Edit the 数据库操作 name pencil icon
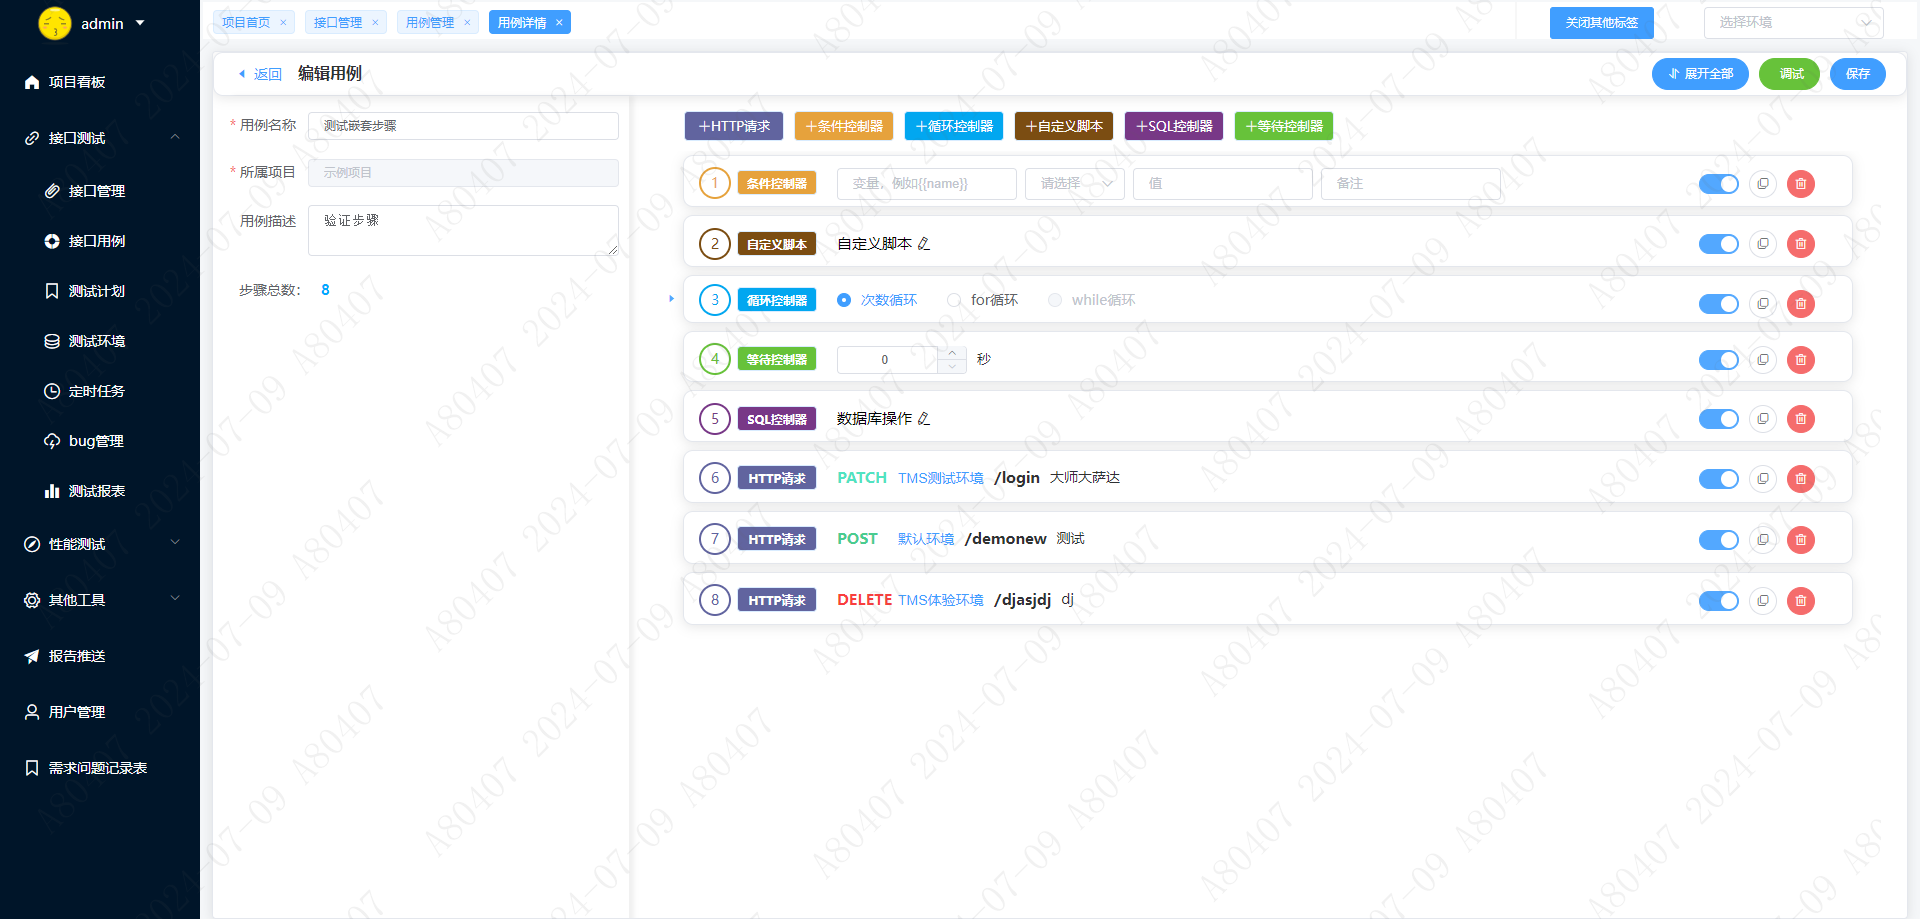The height and width of the screenshot is (919, 1920). (924, 419)
